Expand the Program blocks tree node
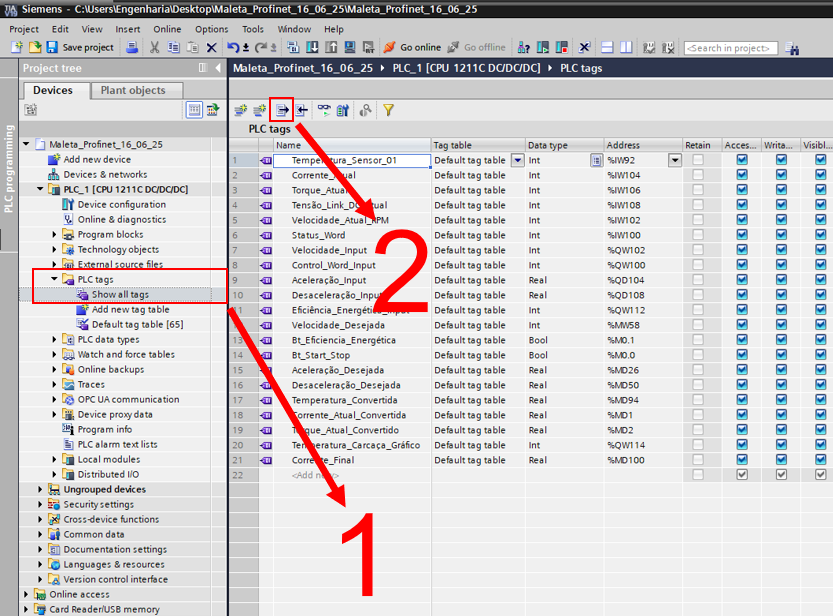This screenshot has height=616, width=833. pos(56,234)
